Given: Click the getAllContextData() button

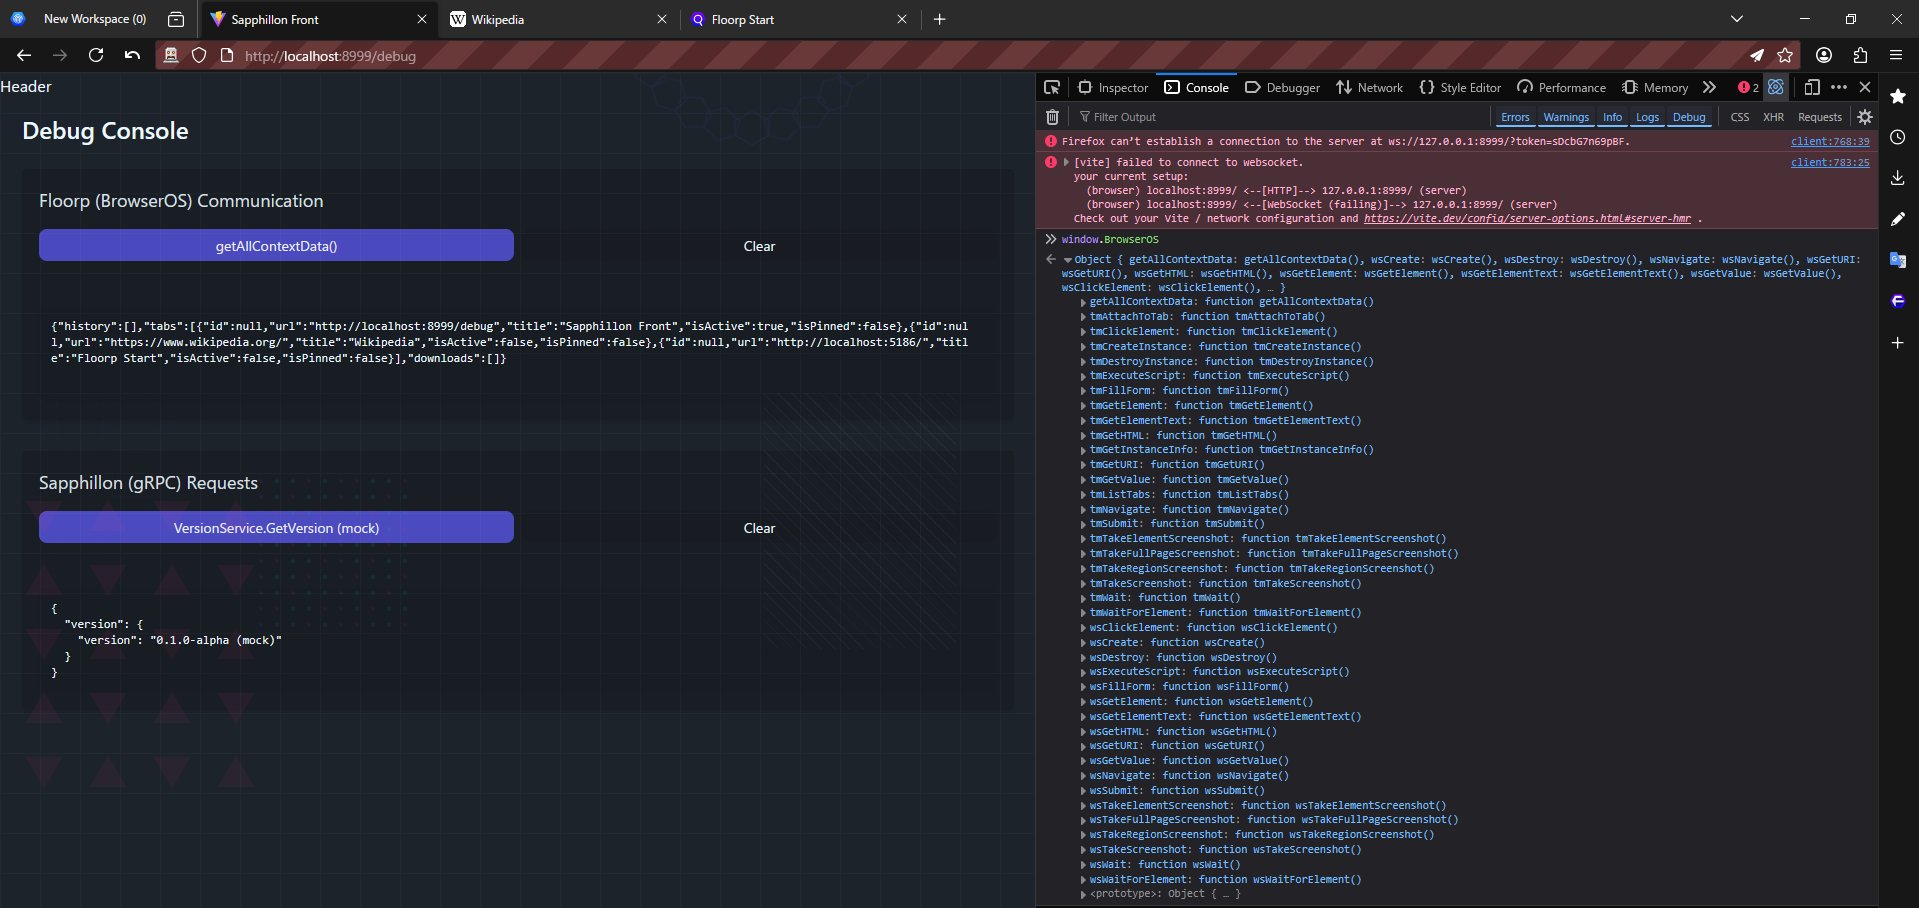Looking at the screenshot, I should point(276,245).
